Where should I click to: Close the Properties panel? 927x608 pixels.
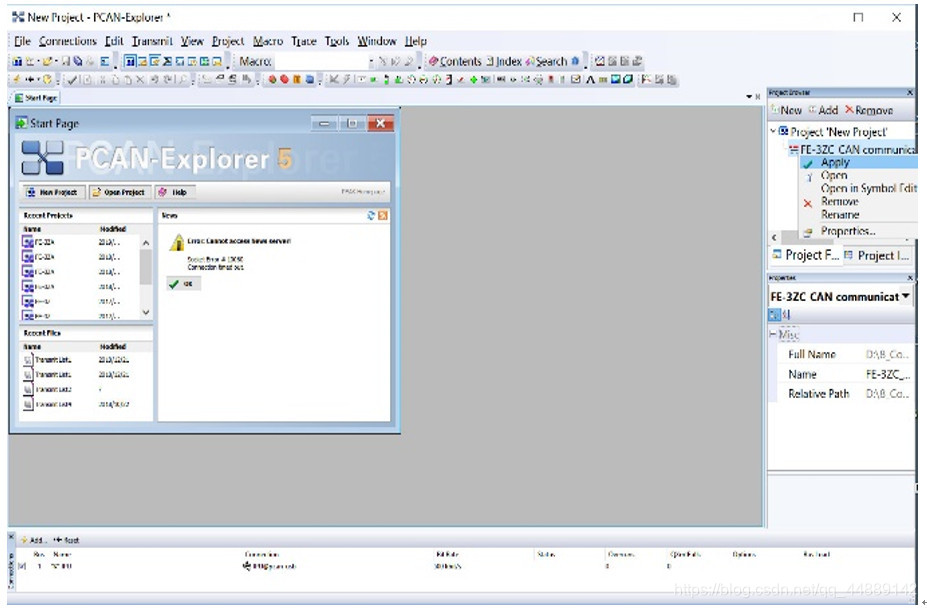910,278
